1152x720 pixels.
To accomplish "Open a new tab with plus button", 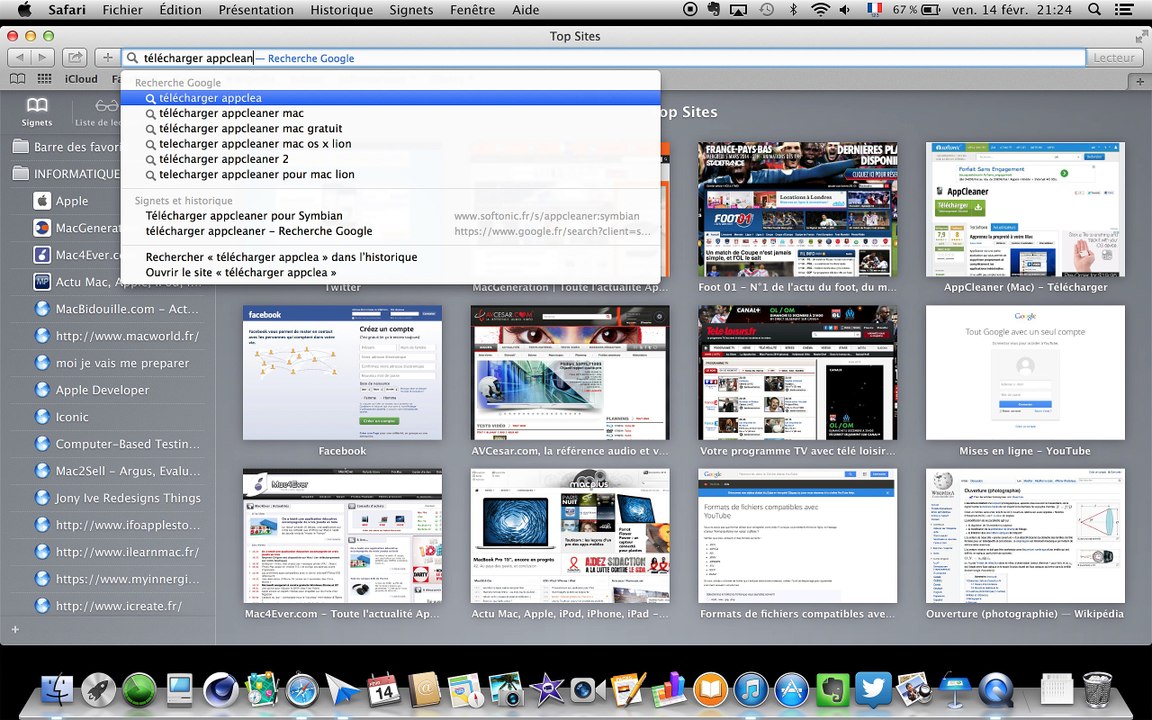I will coord(1140,81).
